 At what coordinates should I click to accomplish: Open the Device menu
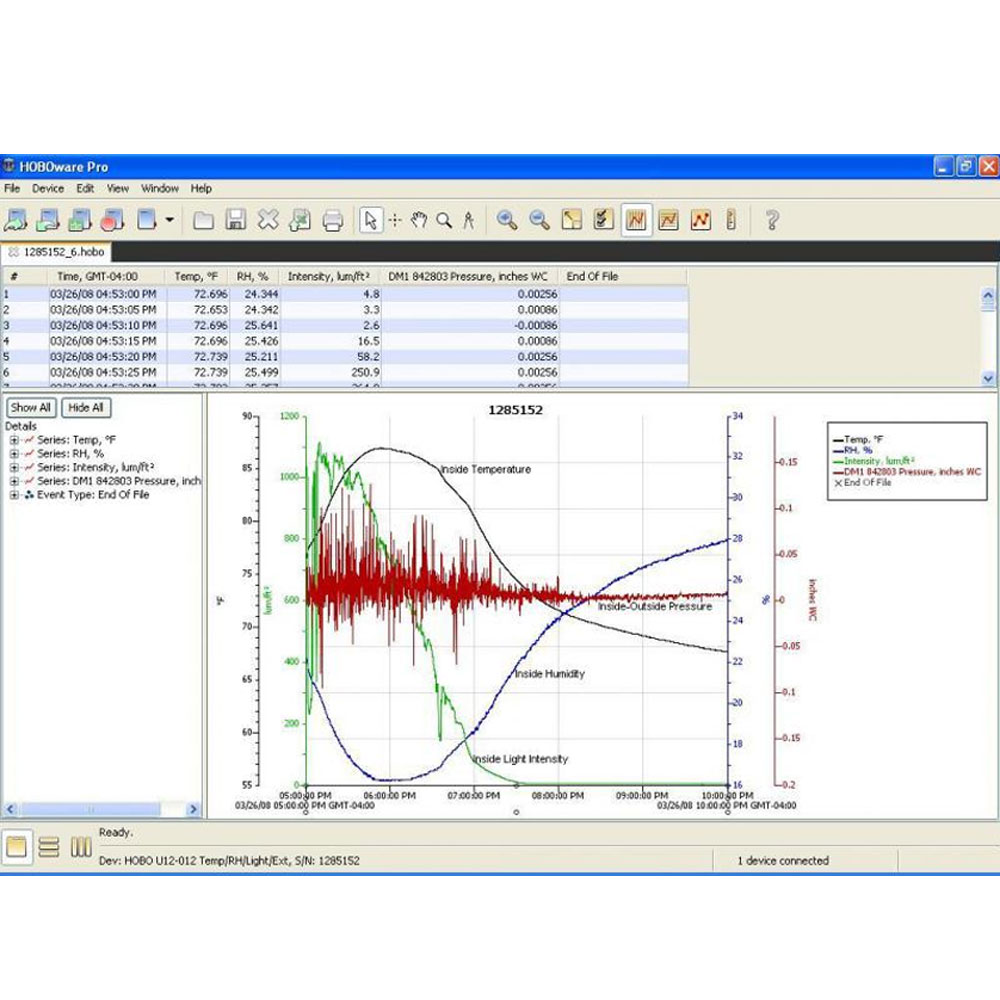(x=47, y=188)
